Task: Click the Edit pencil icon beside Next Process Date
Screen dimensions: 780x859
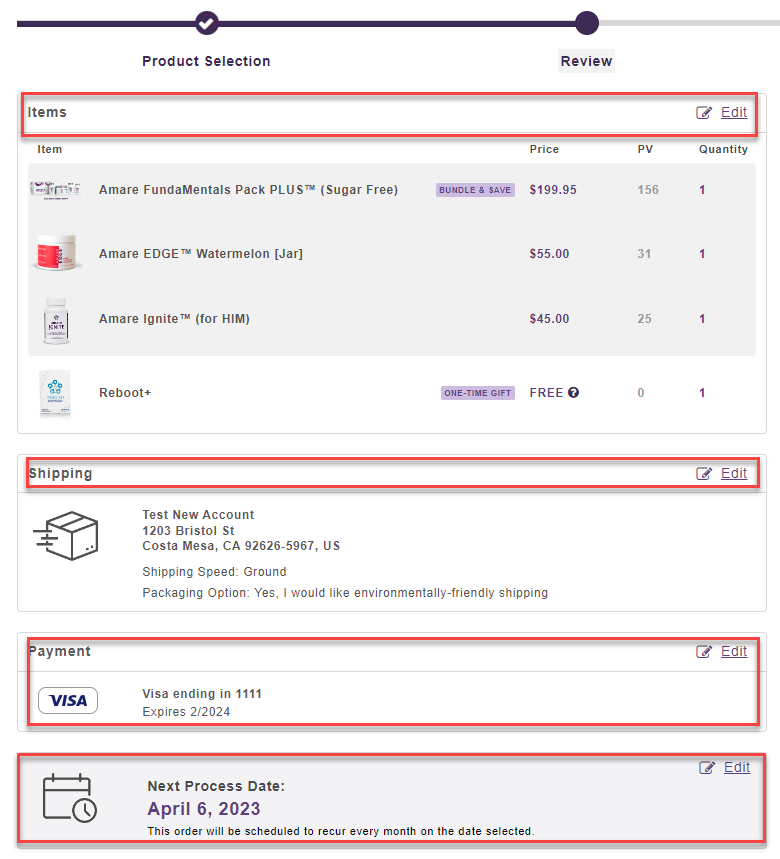Action: (x=707, y=767)
